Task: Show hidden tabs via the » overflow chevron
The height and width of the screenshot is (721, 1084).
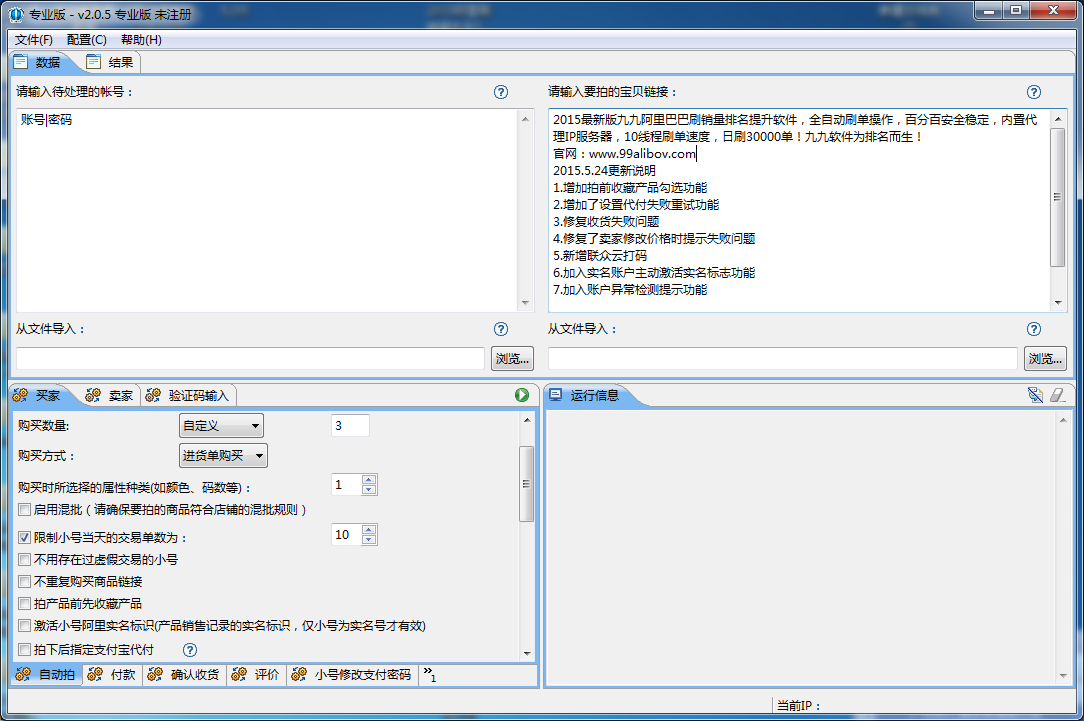Action: (428, 673)
